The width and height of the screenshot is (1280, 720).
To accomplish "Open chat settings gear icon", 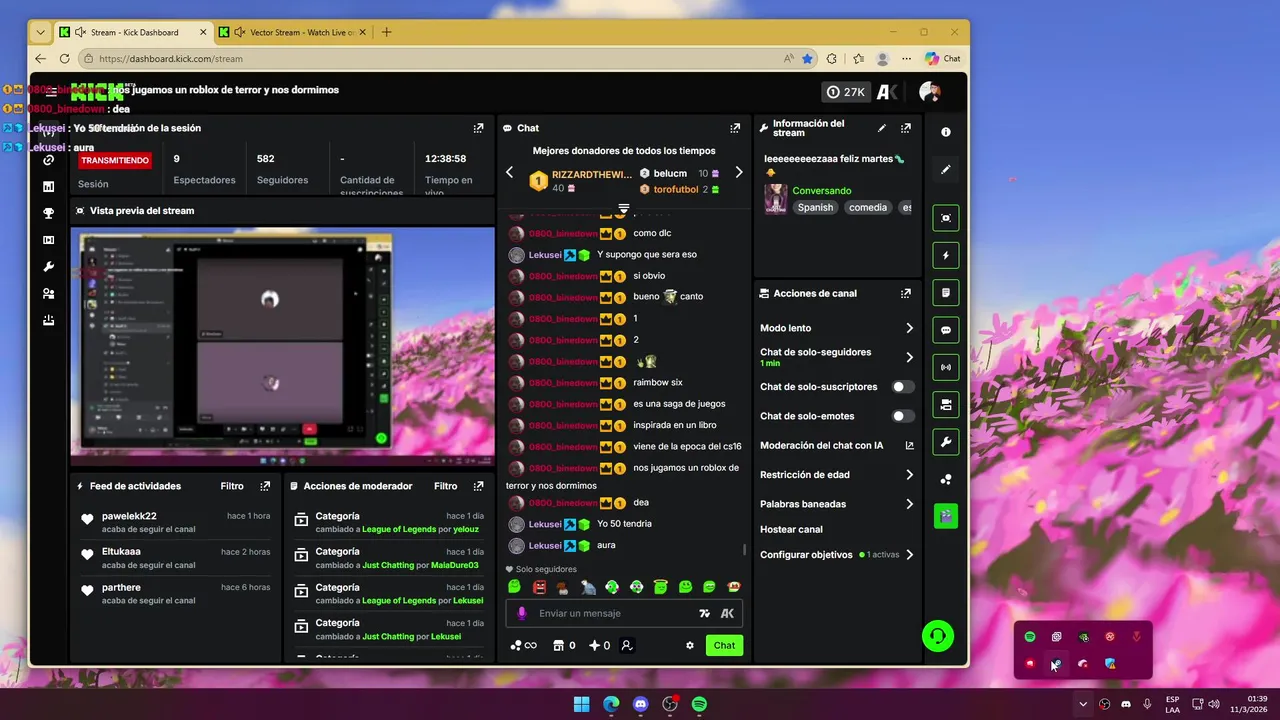I will click(690, 645).
